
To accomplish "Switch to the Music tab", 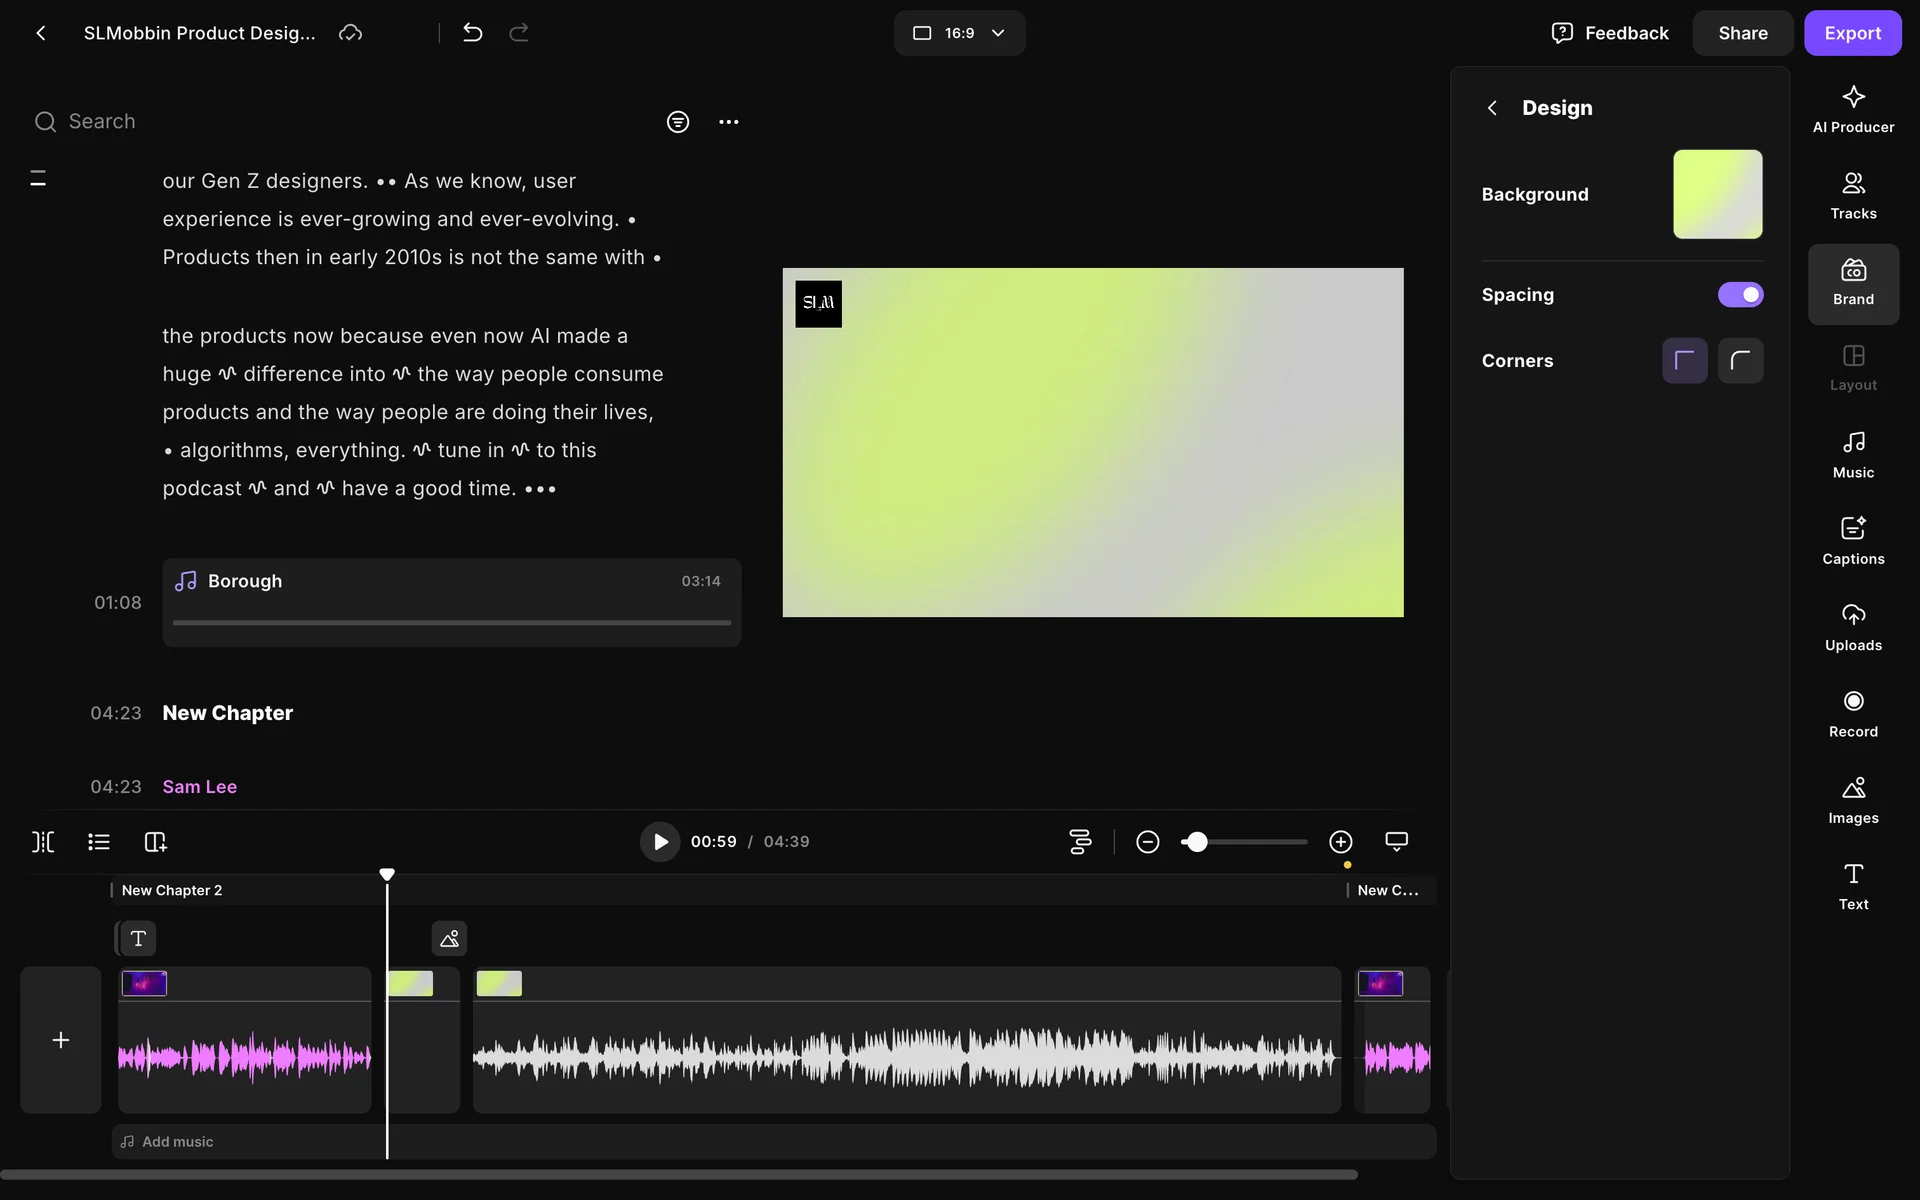I will 1852,455.
